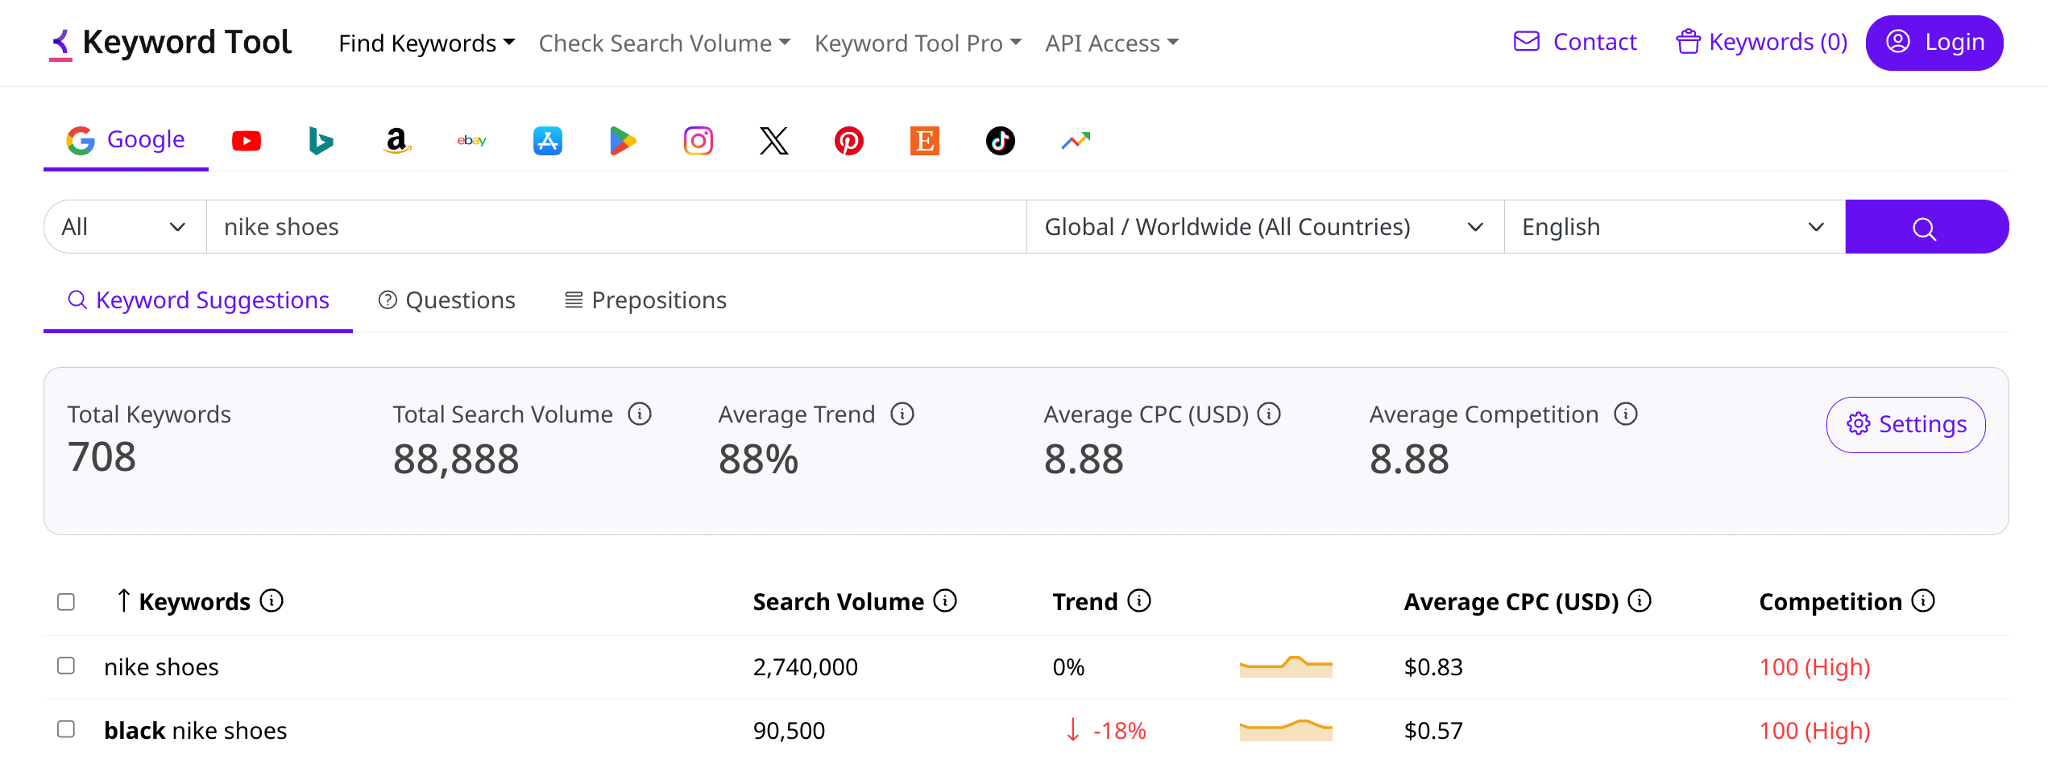Expand the Find Keywords menu

click(x=427, y=44)
